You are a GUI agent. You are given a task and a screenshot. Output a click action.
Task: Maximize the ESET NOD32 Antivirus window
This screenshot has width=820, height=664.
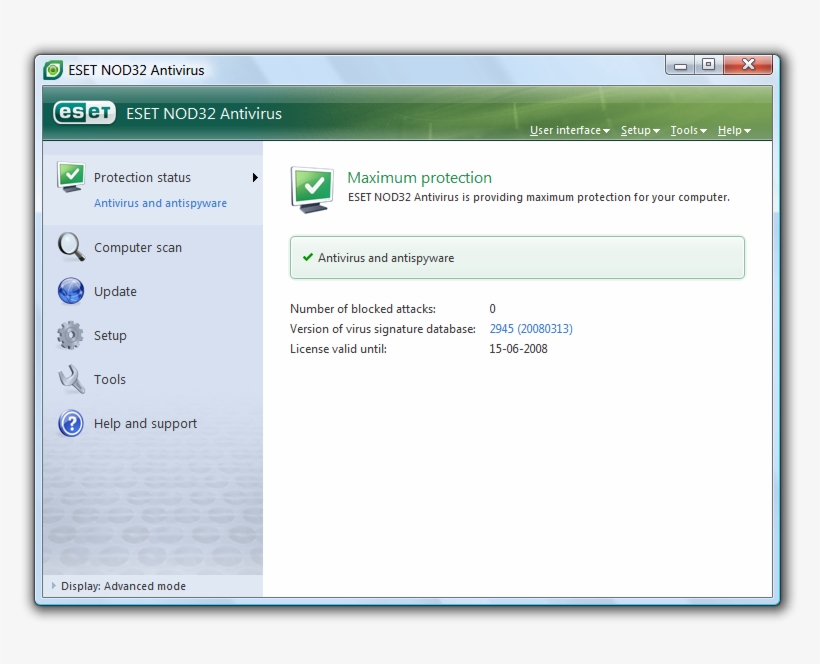[x=709, y=65]
